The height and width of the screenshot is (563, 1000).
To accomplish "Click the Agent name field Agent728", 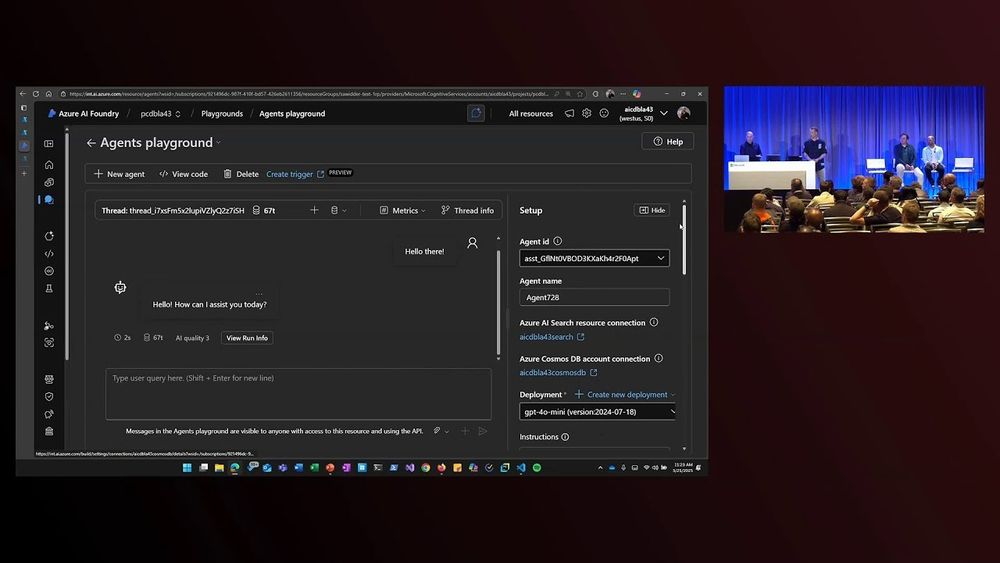I will pos(594,297).
